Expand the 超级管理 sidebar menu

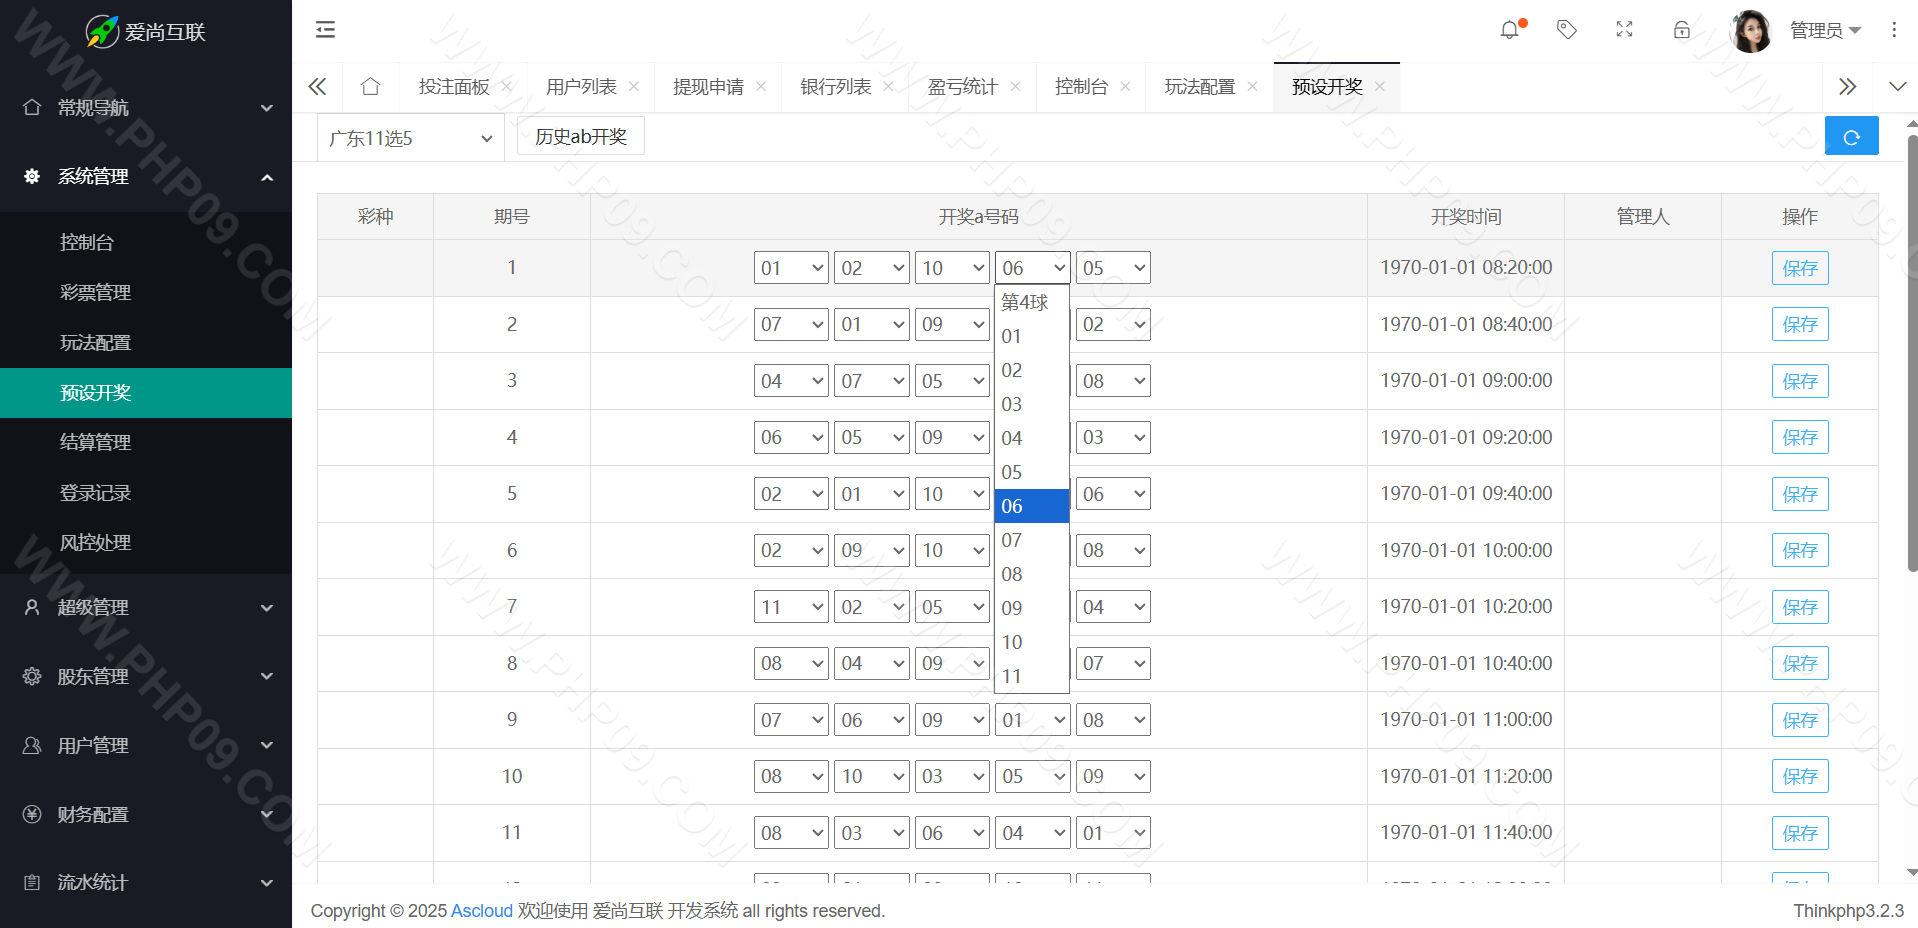click(x=146, y=607)
